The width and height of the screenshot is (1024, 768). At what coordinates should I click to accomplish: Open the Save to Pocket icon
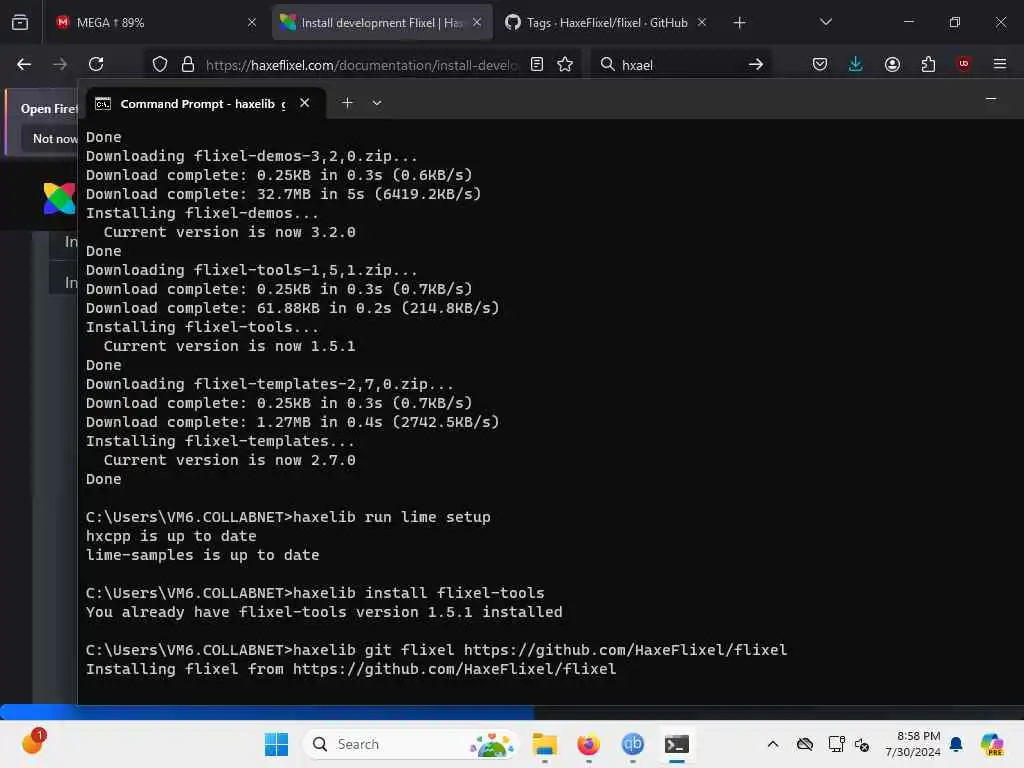coord(820,64)
